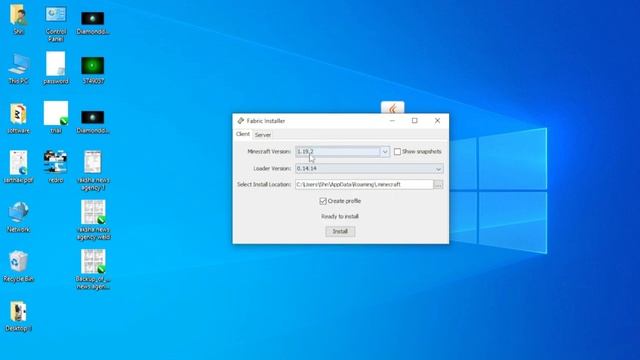Select the software folder icon
This screenshot has width=640, height=360.
[18, 118]
